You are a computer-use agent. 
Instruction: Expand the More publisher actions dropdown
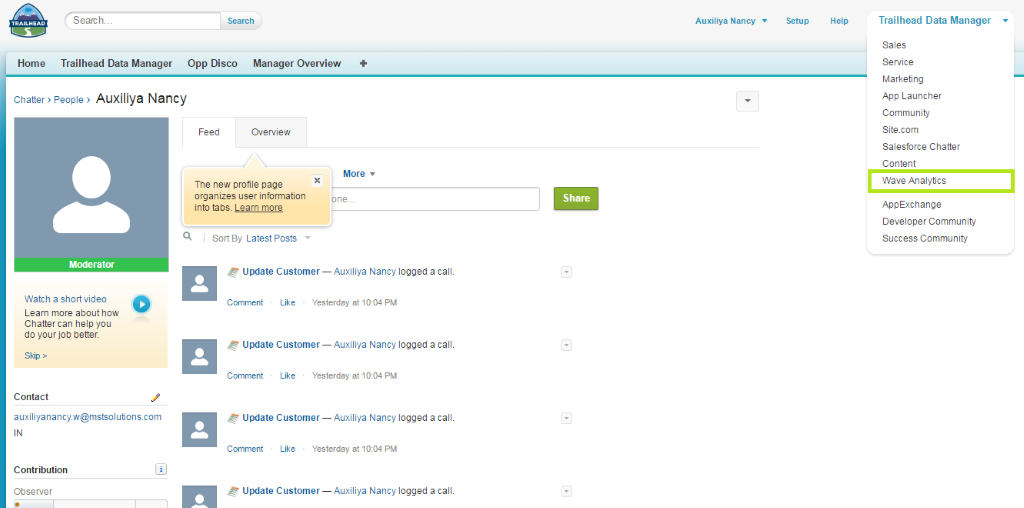359,174
